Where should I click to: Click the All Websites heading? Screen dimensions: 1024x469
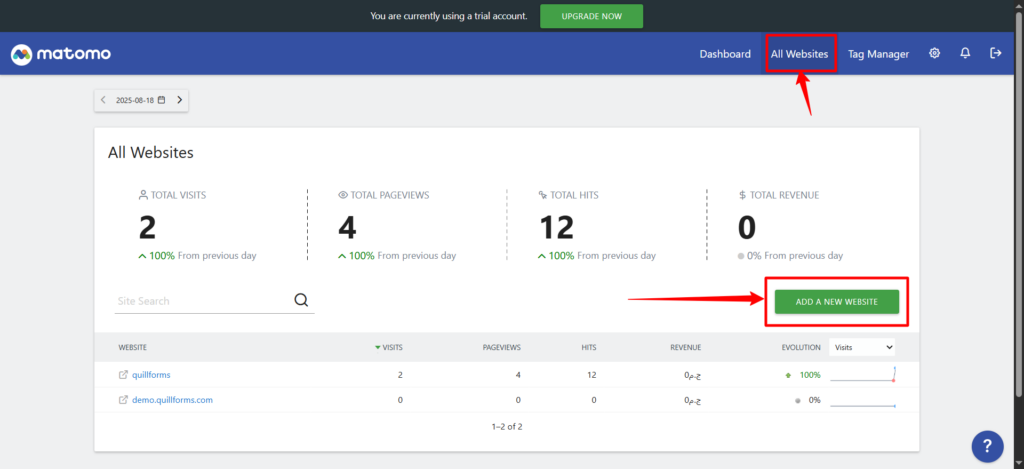point(151,153)
